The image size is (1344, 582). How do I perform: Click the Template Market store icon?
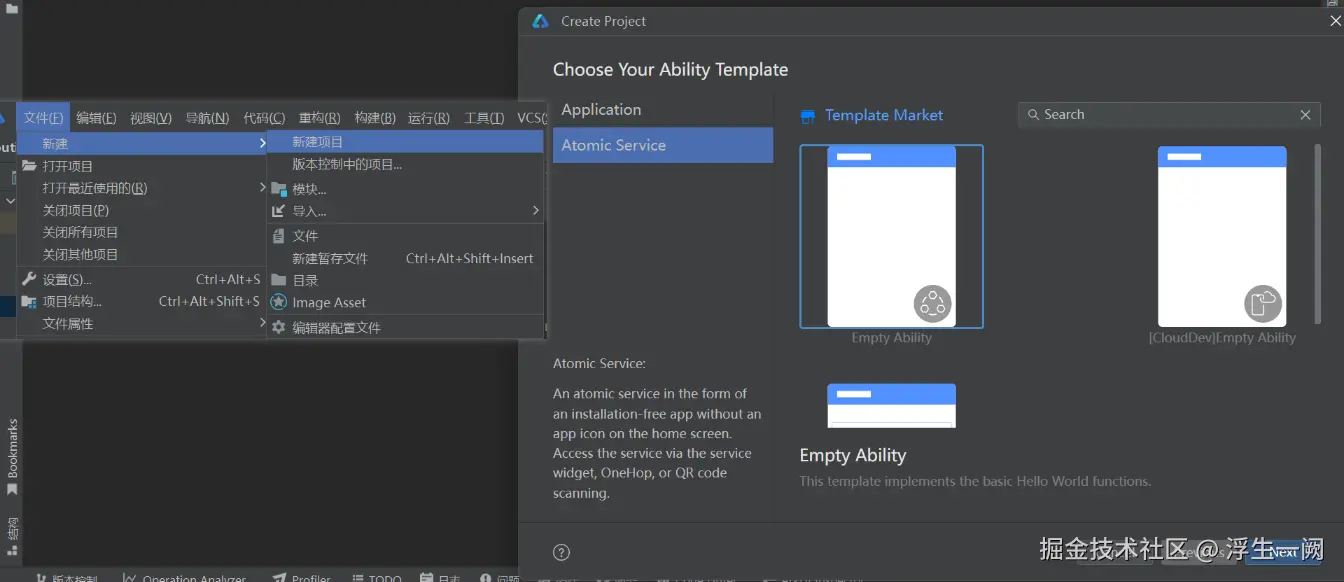(808, 116)
